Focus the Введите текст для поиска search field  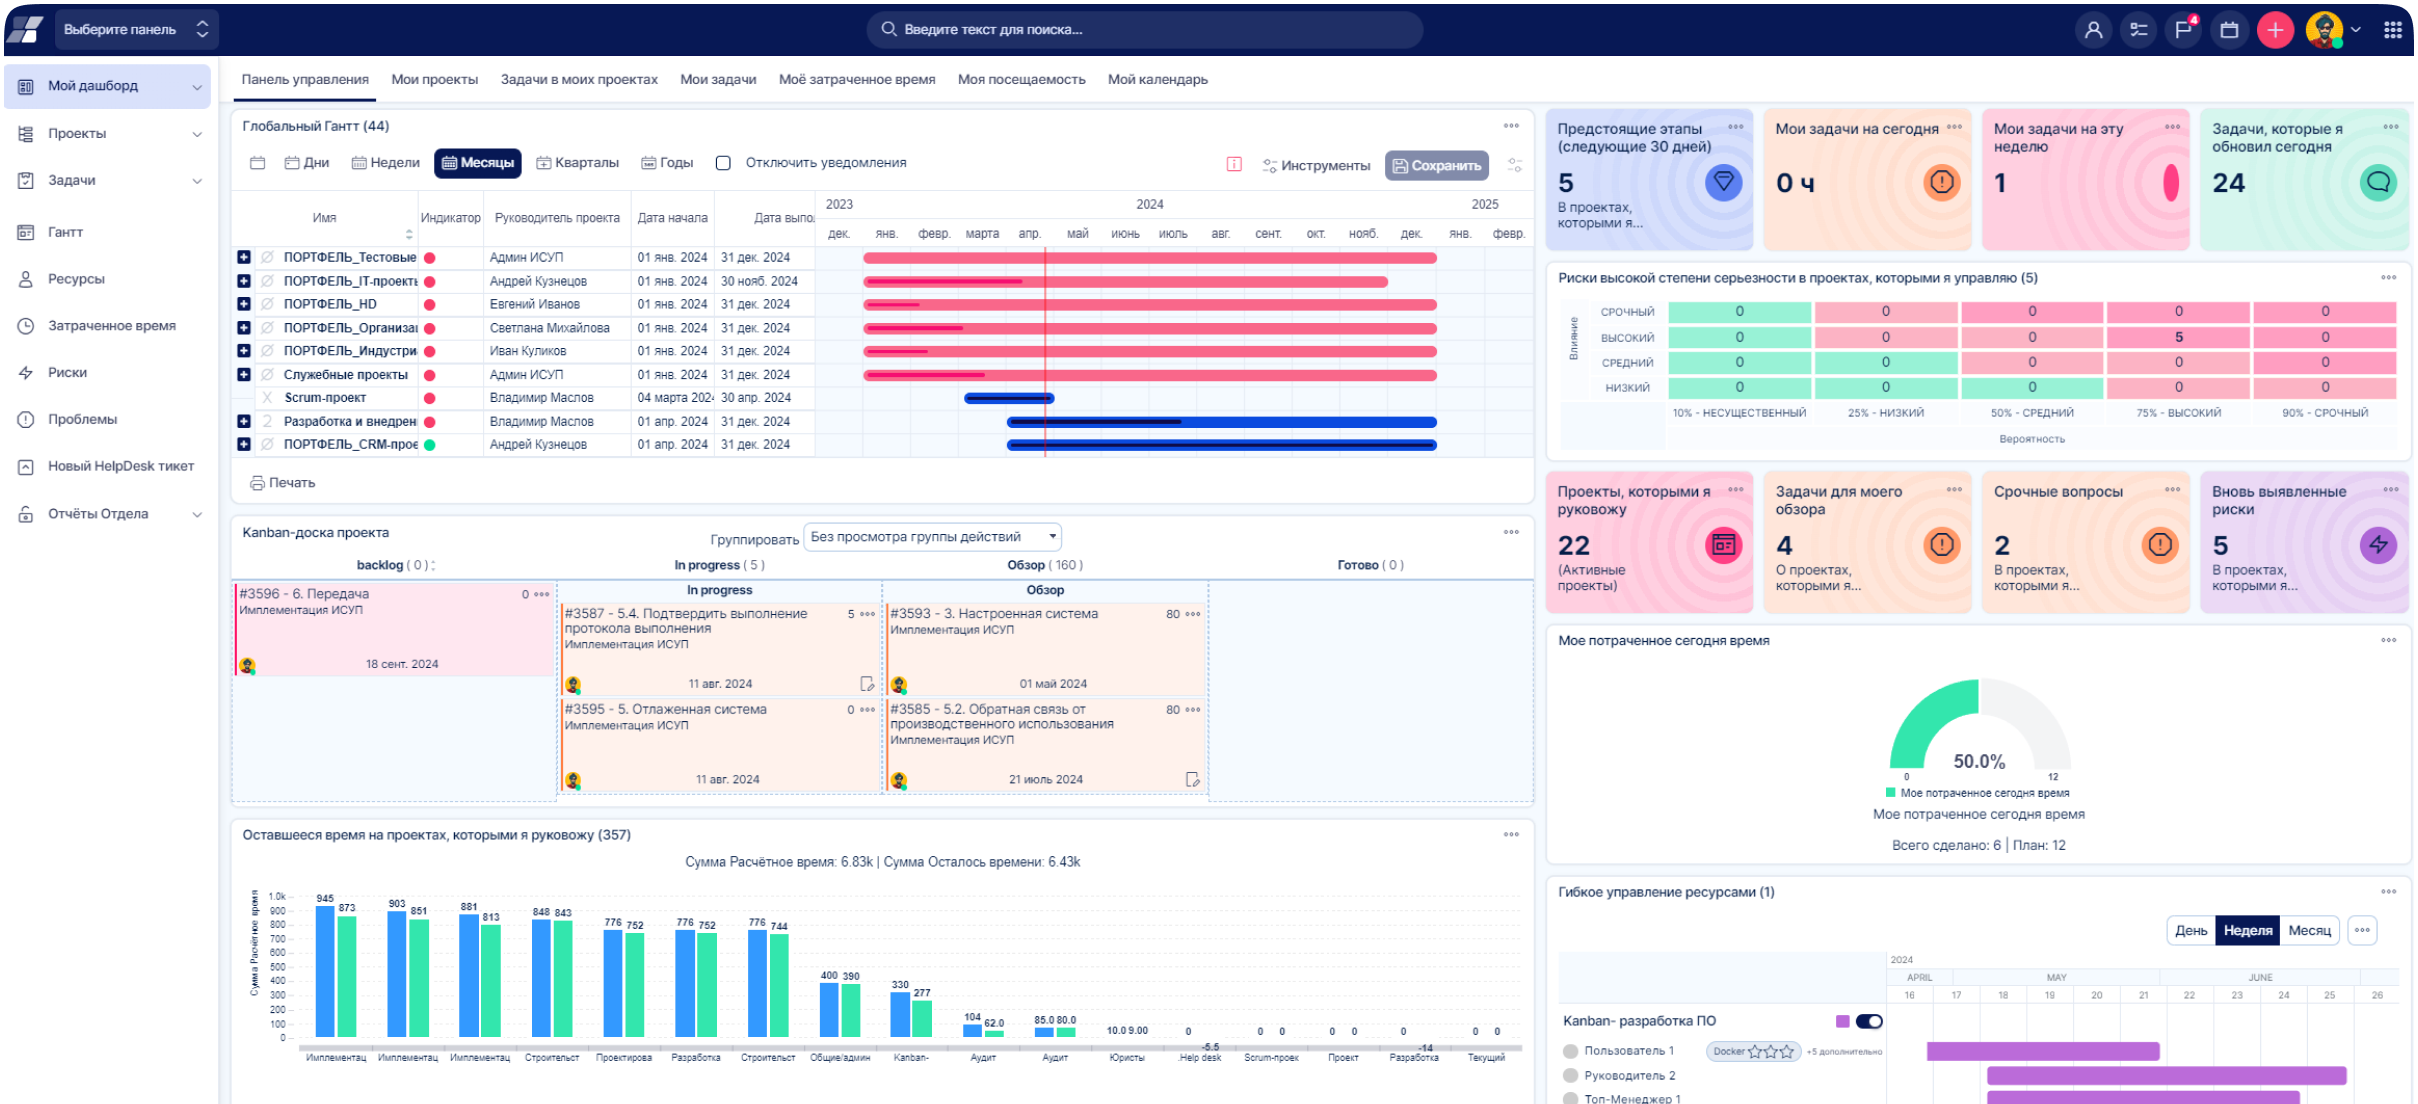[1144, 30]
